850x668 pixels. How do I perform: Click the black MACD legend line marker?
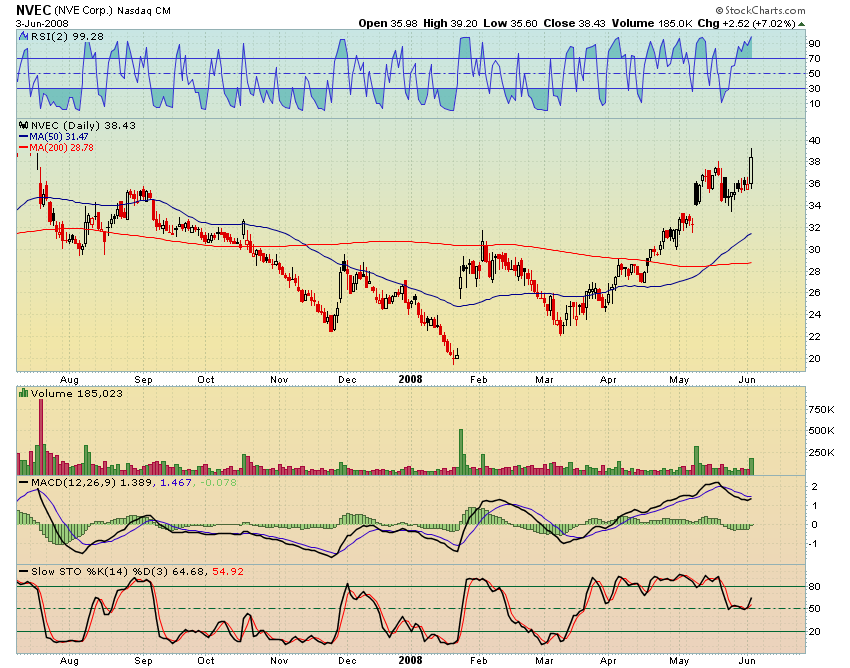[23, 482]
